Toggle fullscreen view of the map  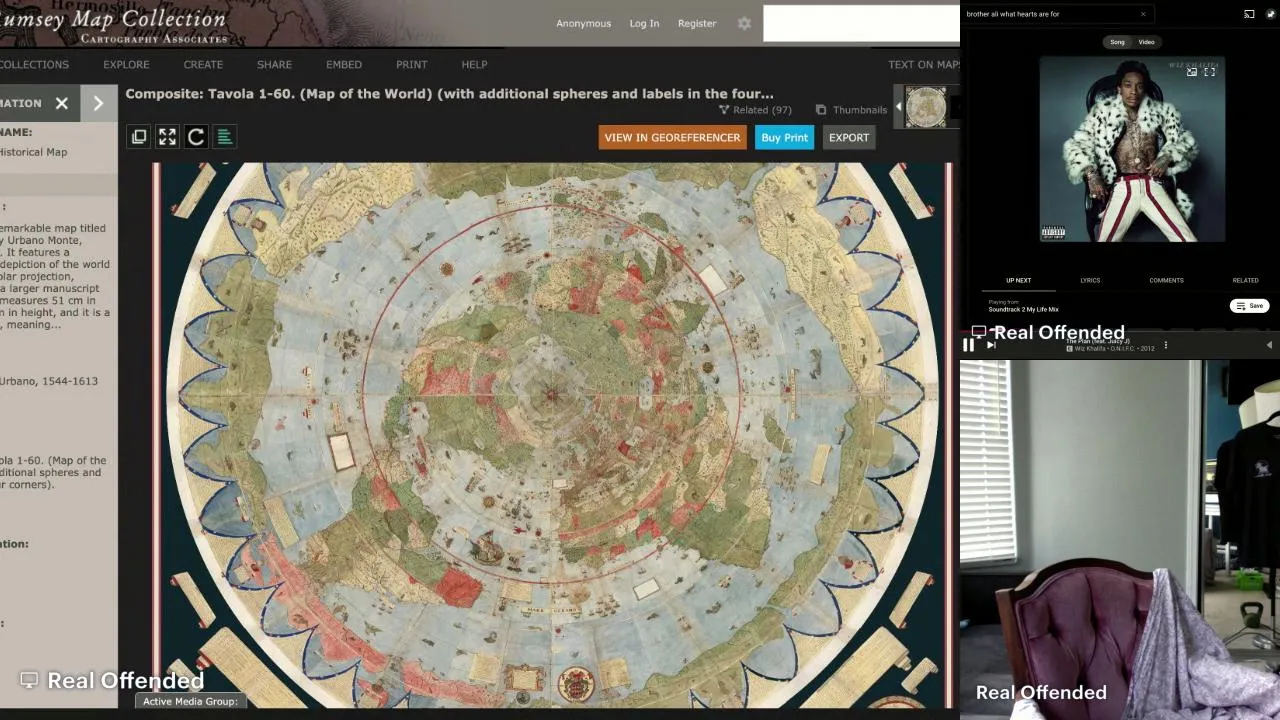tap(167, 137)
